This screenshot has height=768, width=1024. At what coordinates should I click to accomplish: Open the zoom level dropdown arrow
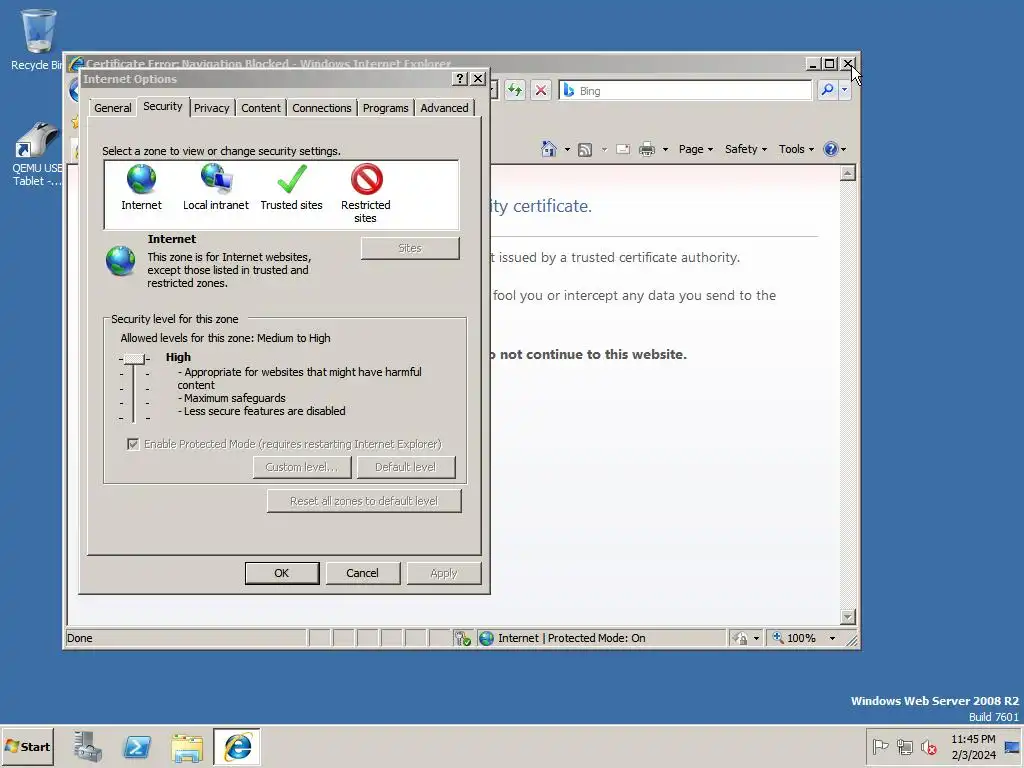832,638
